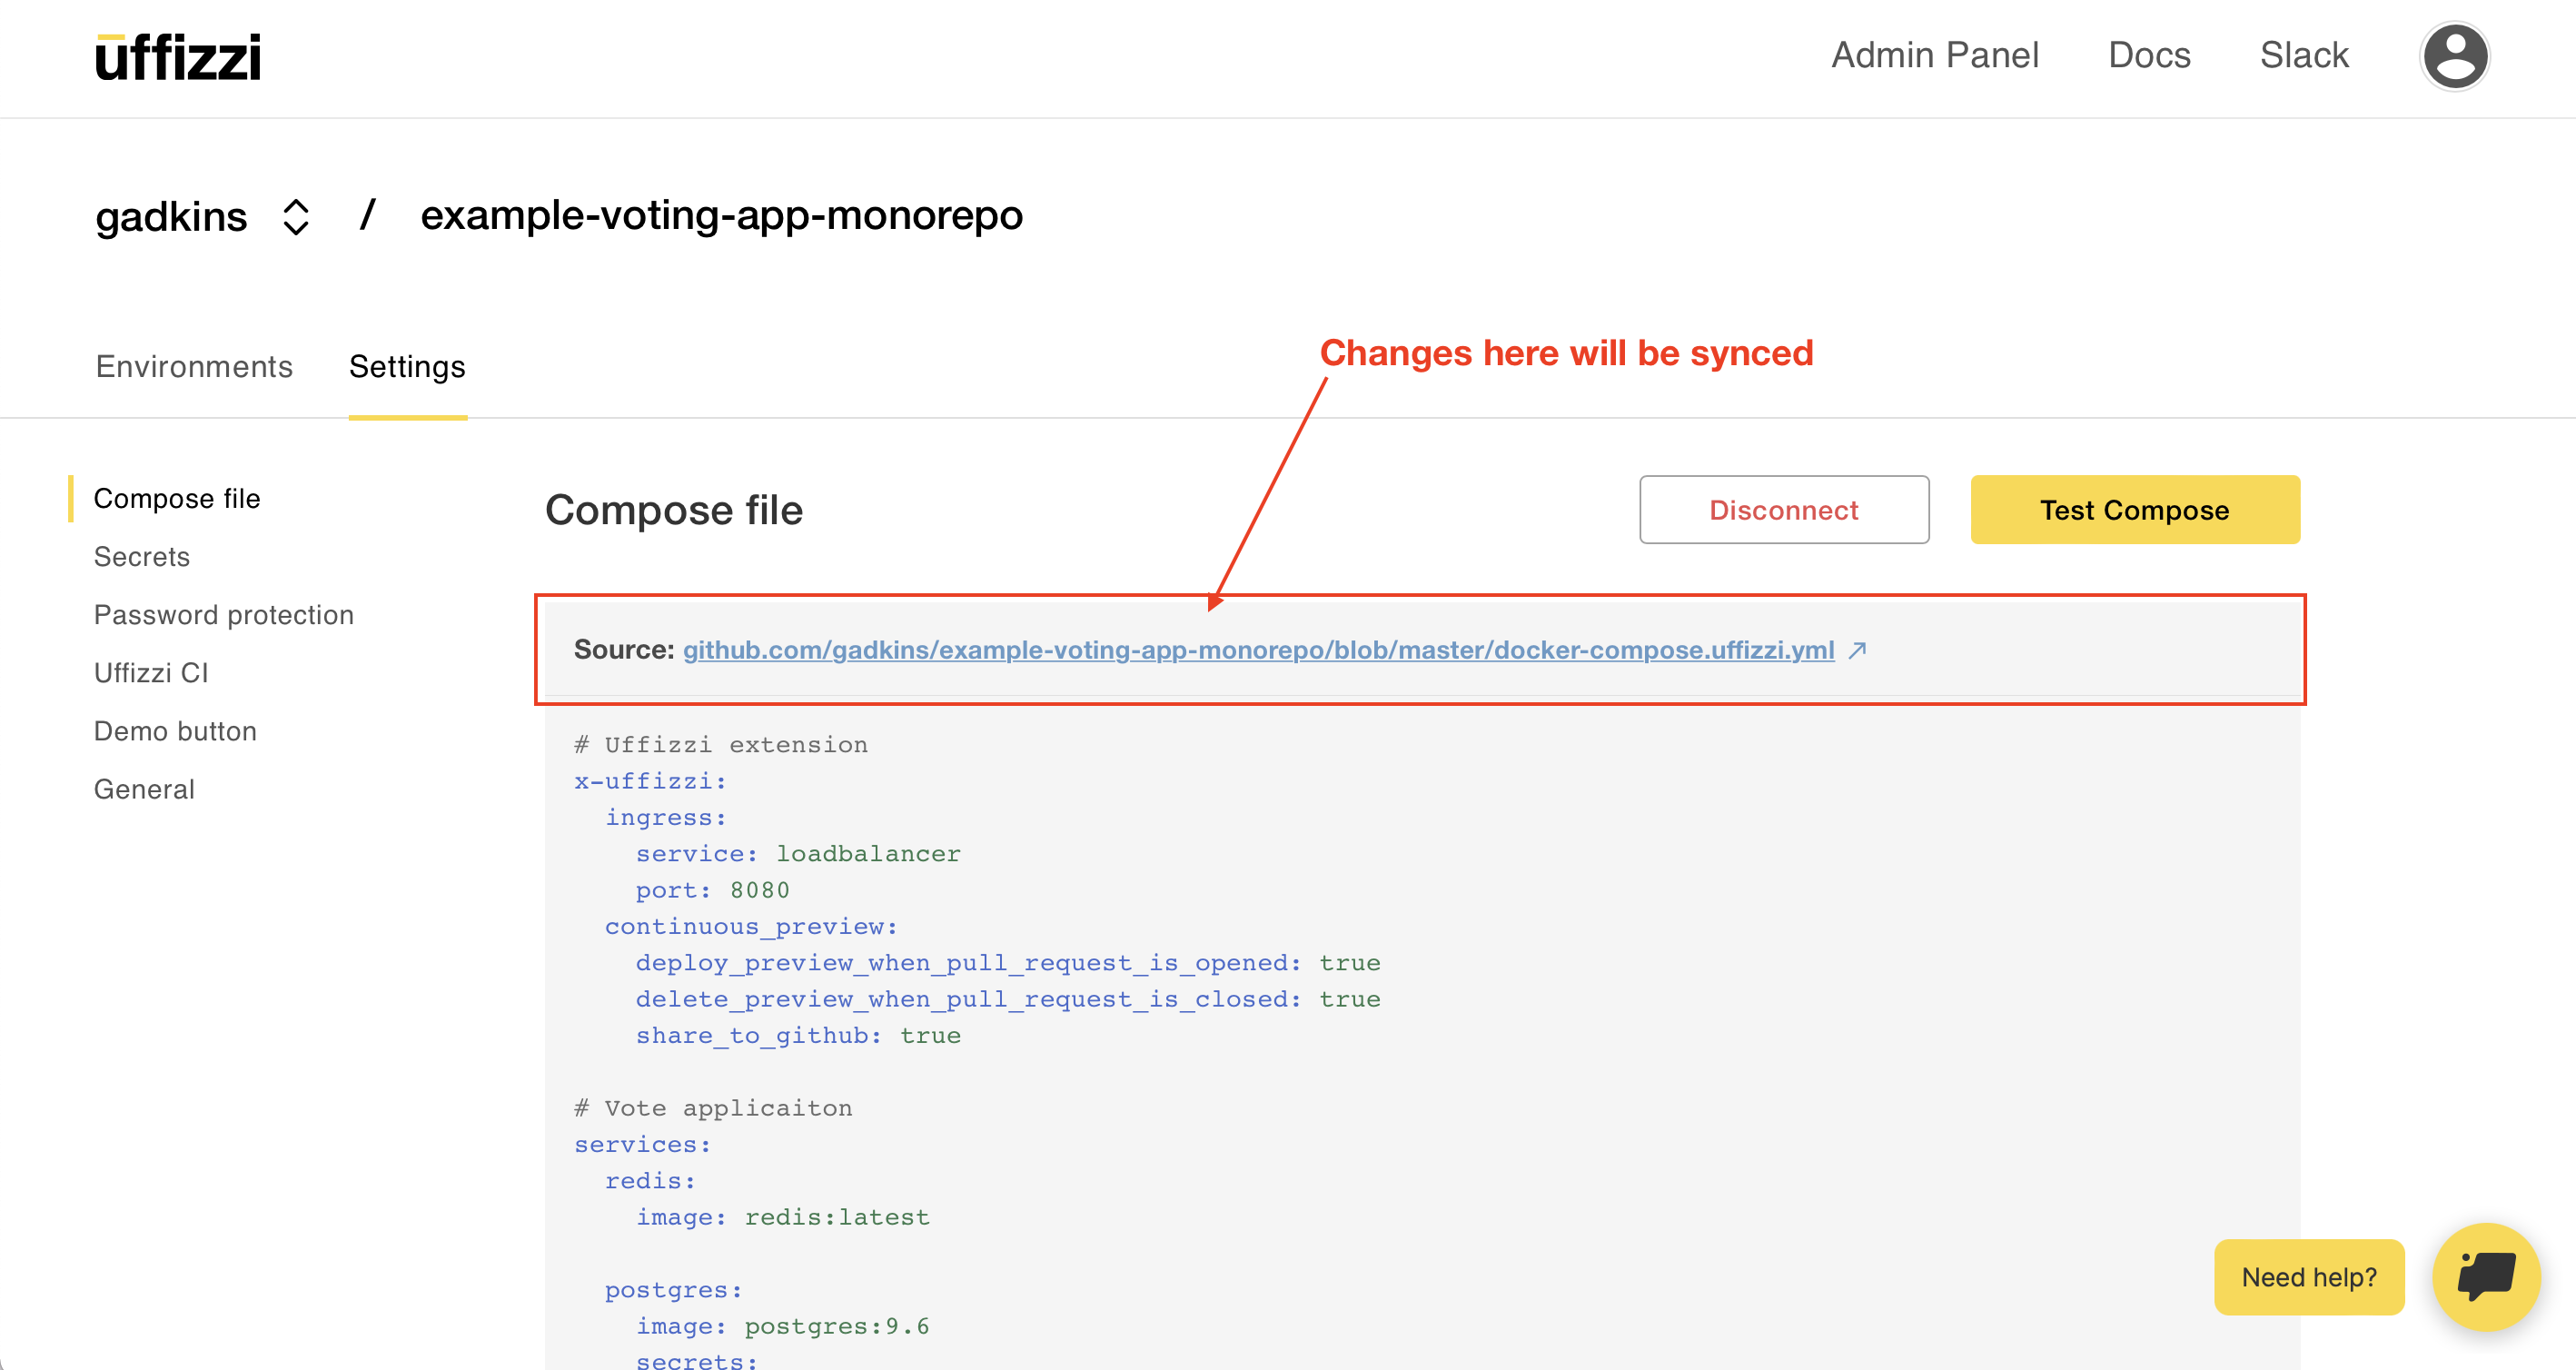Click the Need help? bubble
Viewport: 2576px width, 1370px height.
tap(2308, 1276)
